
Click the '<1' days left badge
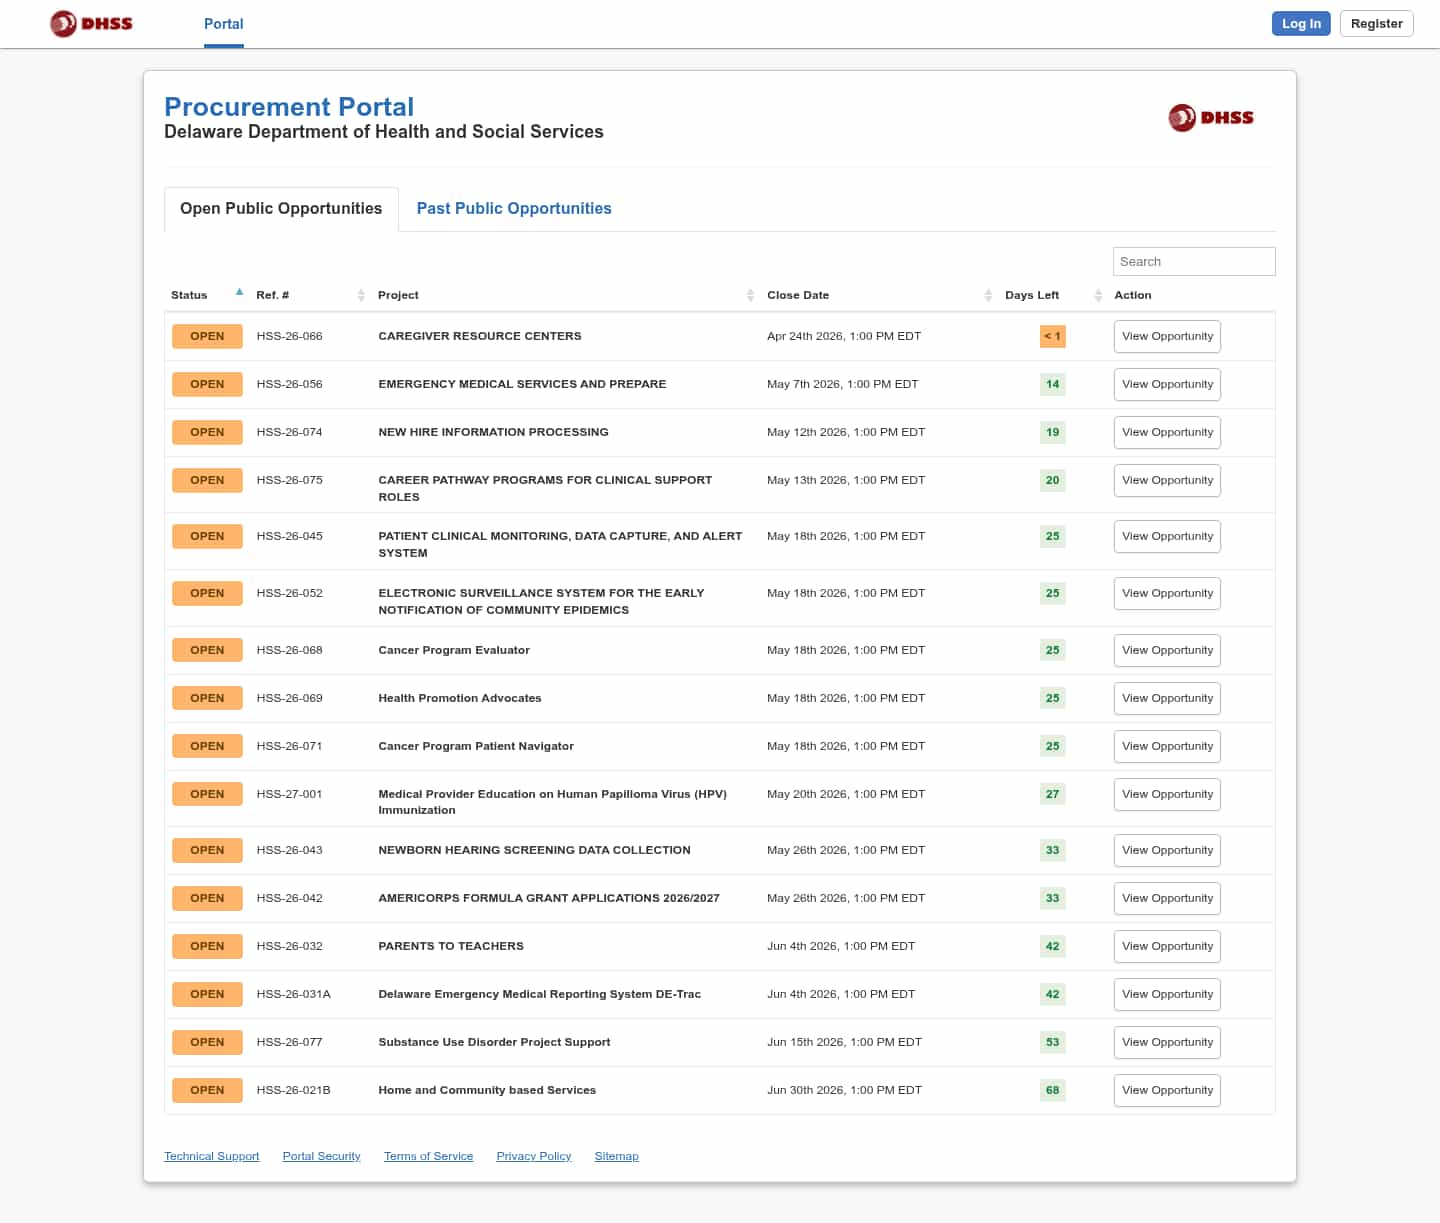[1052, 337]
